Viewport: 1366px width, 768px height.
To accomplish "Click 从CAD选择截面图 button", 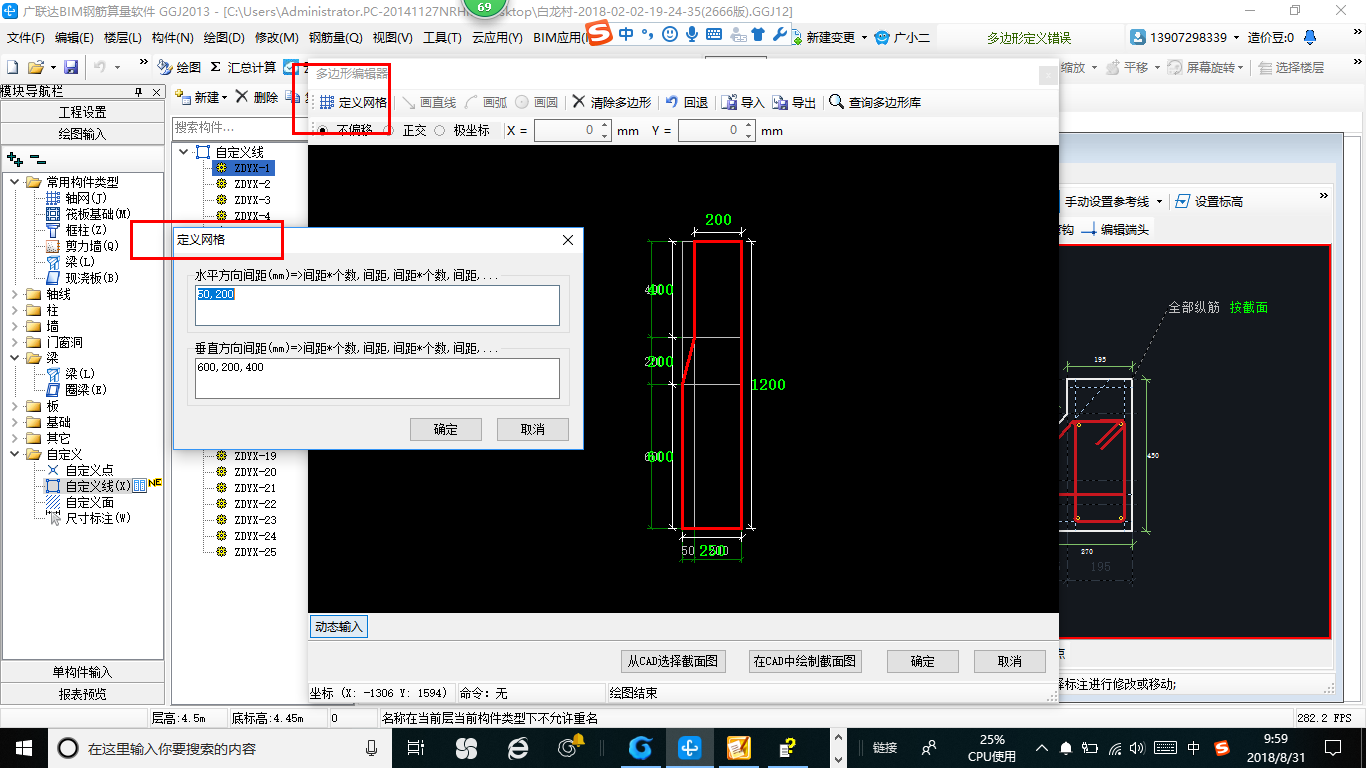I will coord(672,661).
